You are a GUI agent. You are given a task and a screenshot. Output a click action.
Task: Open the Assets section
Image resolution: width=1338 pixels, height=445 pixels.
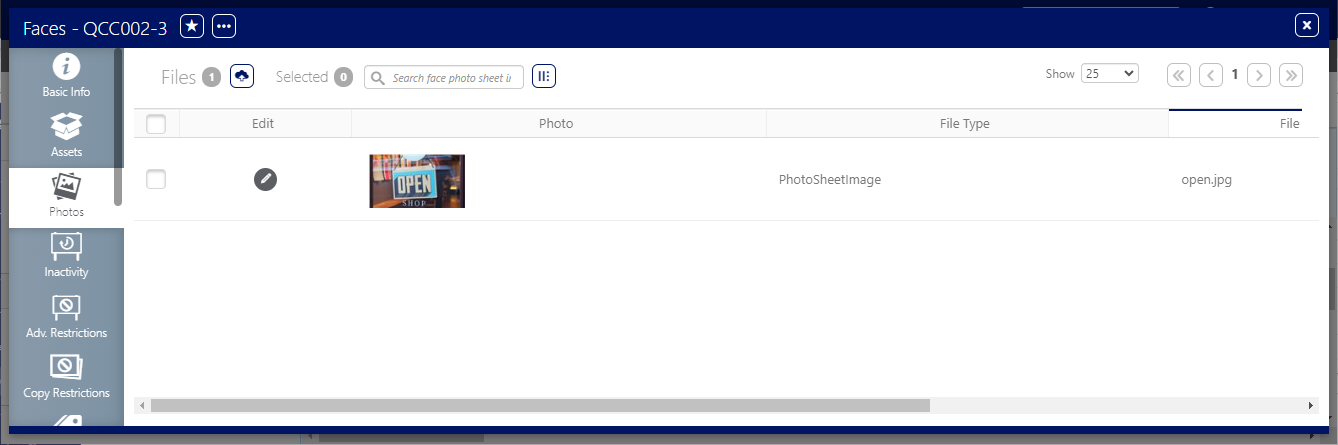66,136
